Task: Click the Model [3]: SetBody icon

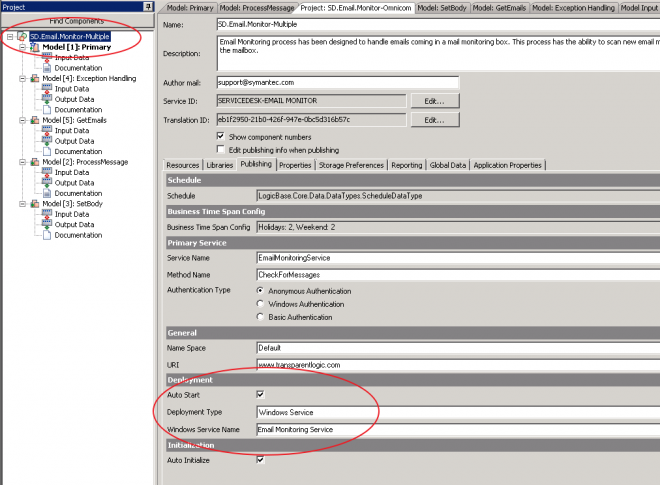Action: 35,204
